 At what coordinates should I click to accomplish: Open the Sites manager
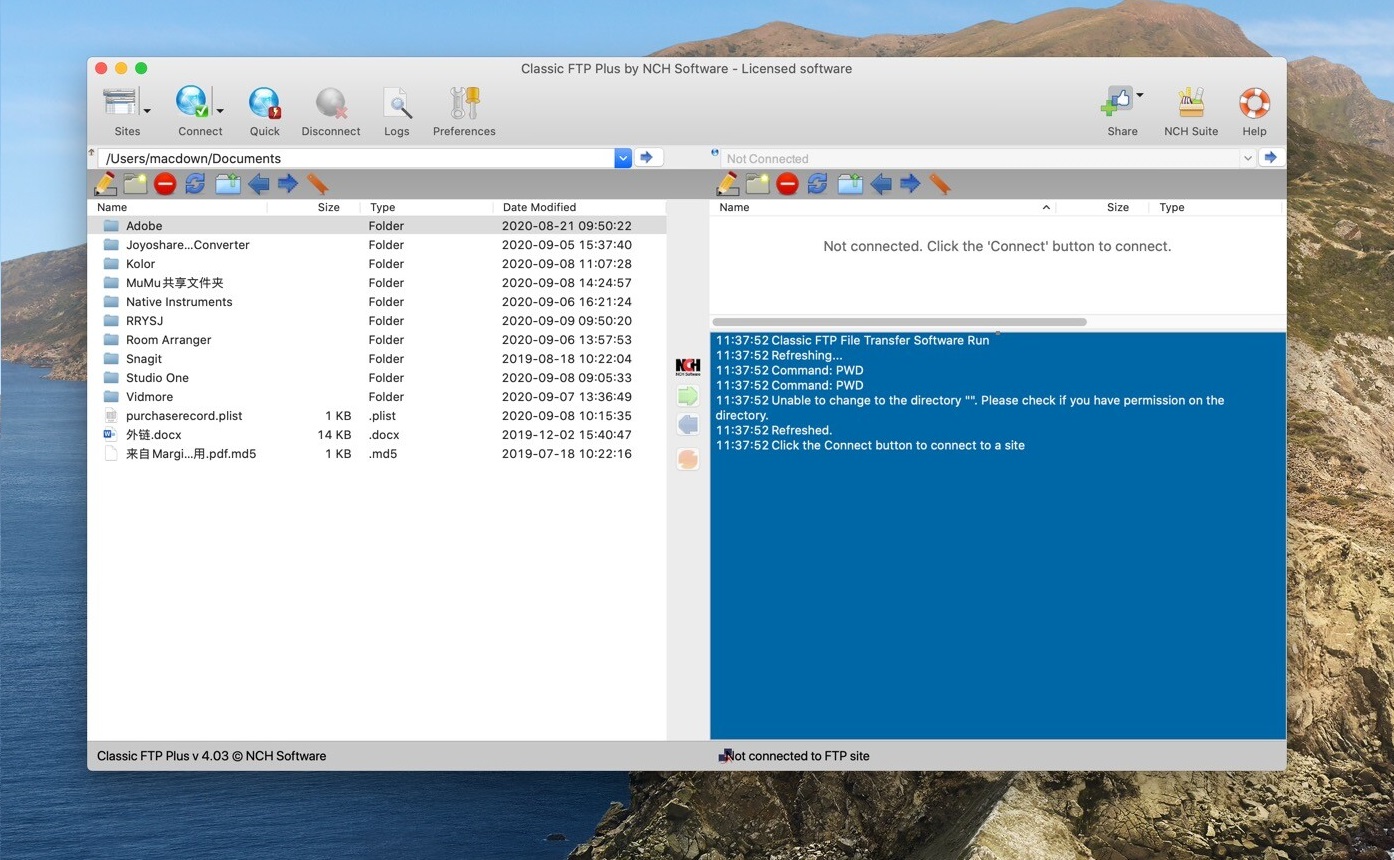click(125, 104)
